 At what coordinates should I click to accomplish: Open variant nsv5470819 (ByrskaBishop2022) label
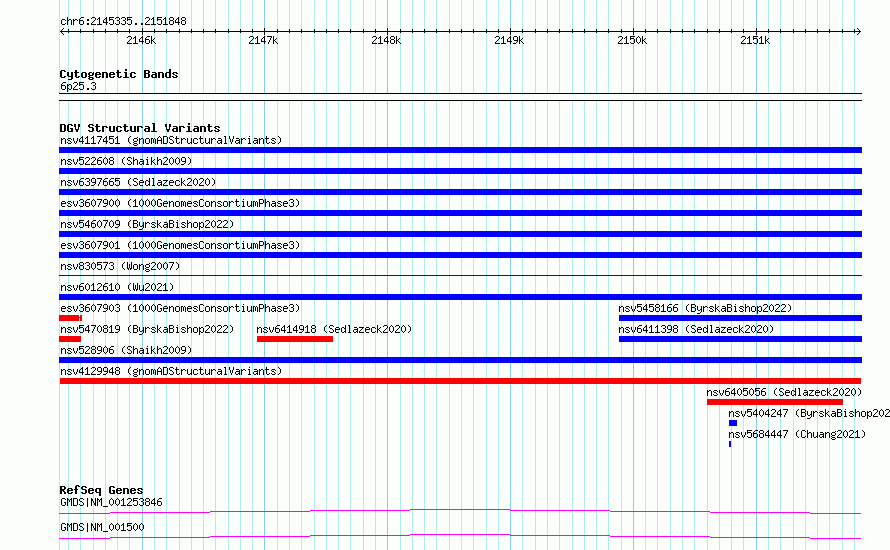pyautogui.click(x=147, y=329)
